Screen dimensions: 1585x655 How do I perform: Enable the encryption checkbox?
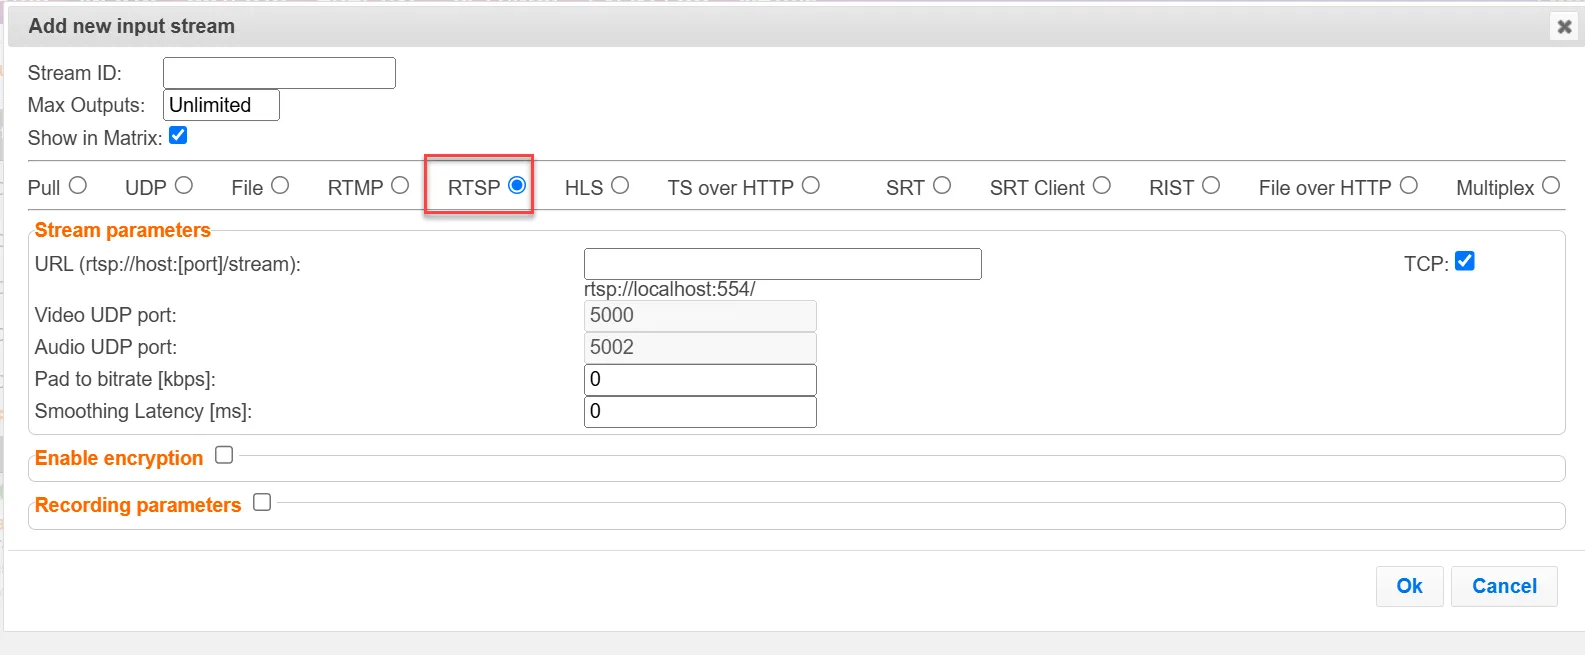(x=224, y=455)
